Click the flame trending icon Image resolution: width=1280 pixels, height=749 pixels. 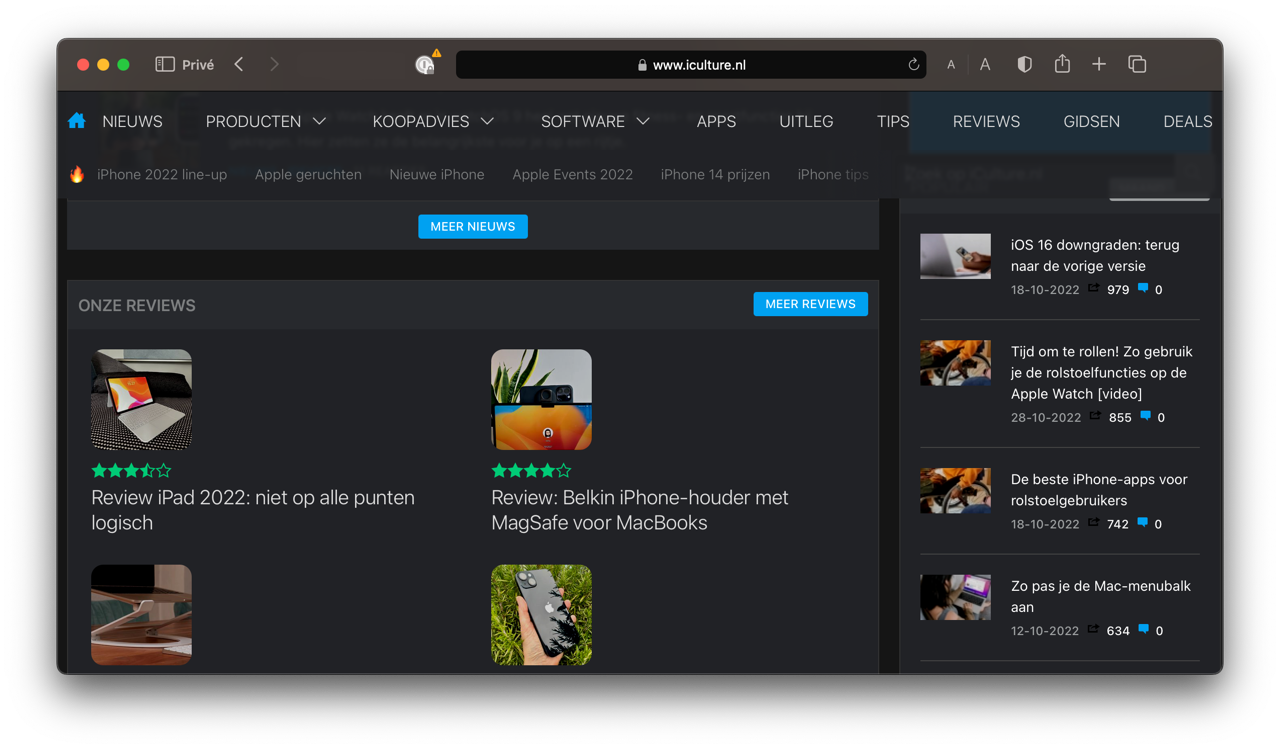[x=77, y=174]
